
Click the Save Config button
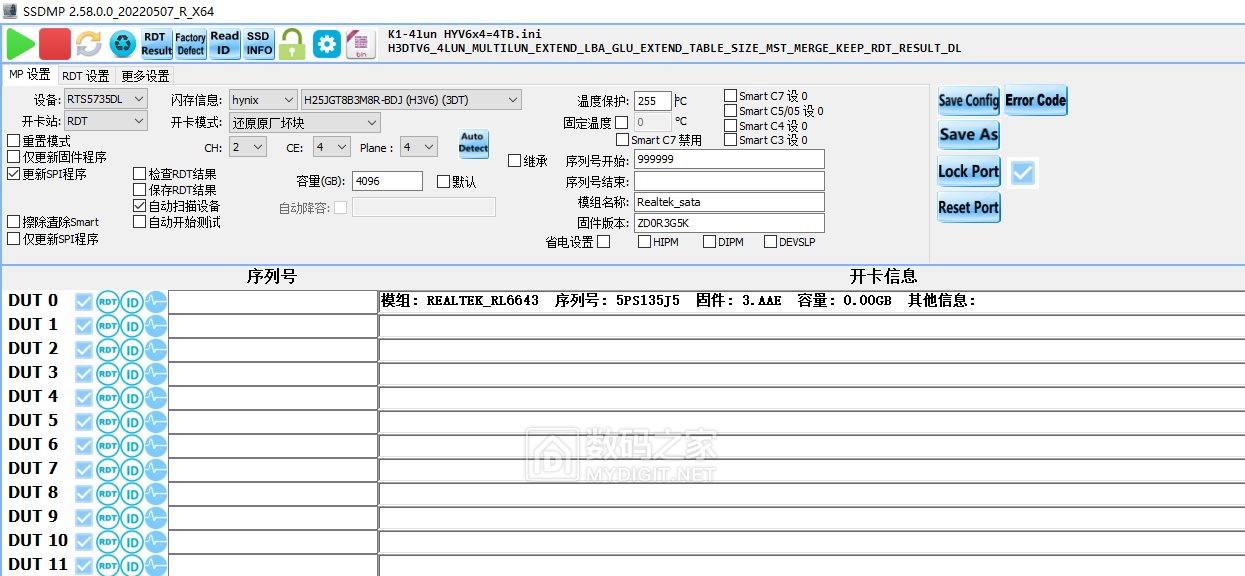[x=968, y=100]
